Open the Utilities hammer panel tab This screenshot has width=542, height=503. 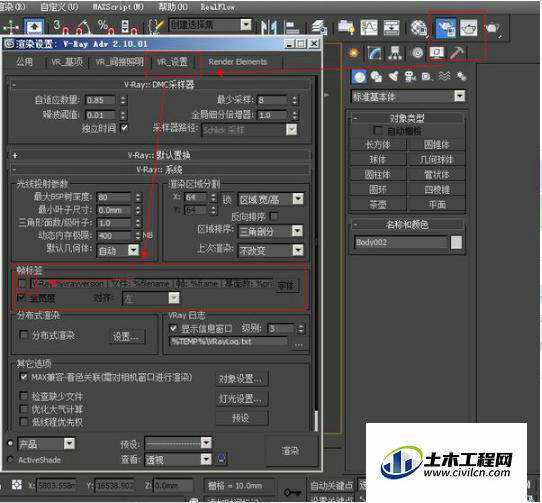[x=457, y=53]
